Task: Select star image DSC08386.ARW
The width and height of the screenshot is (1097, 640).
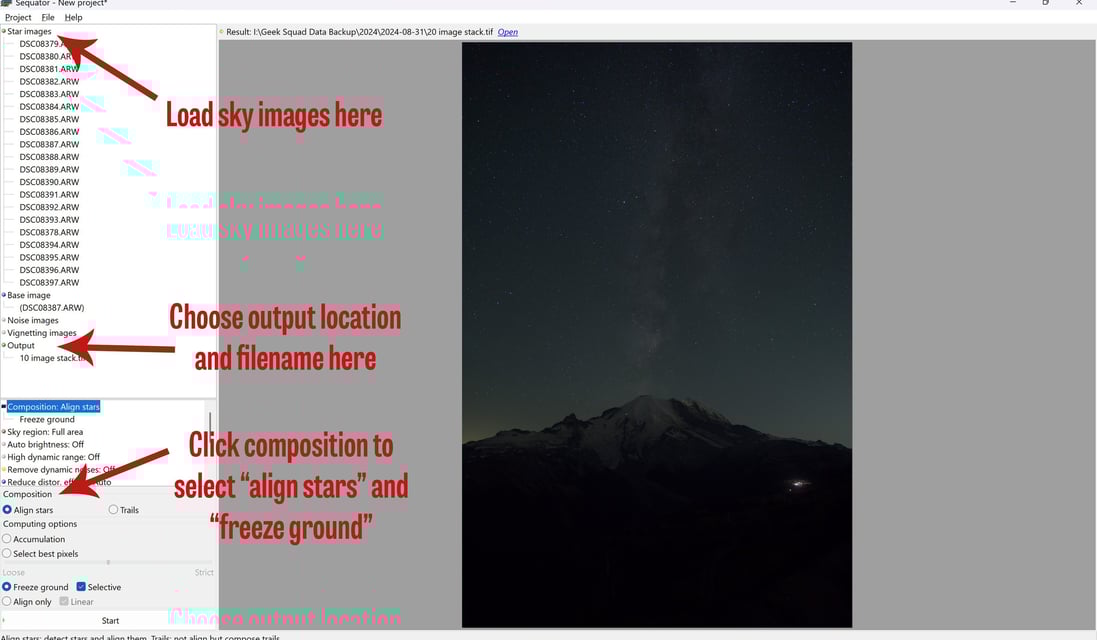Action: 49,132
